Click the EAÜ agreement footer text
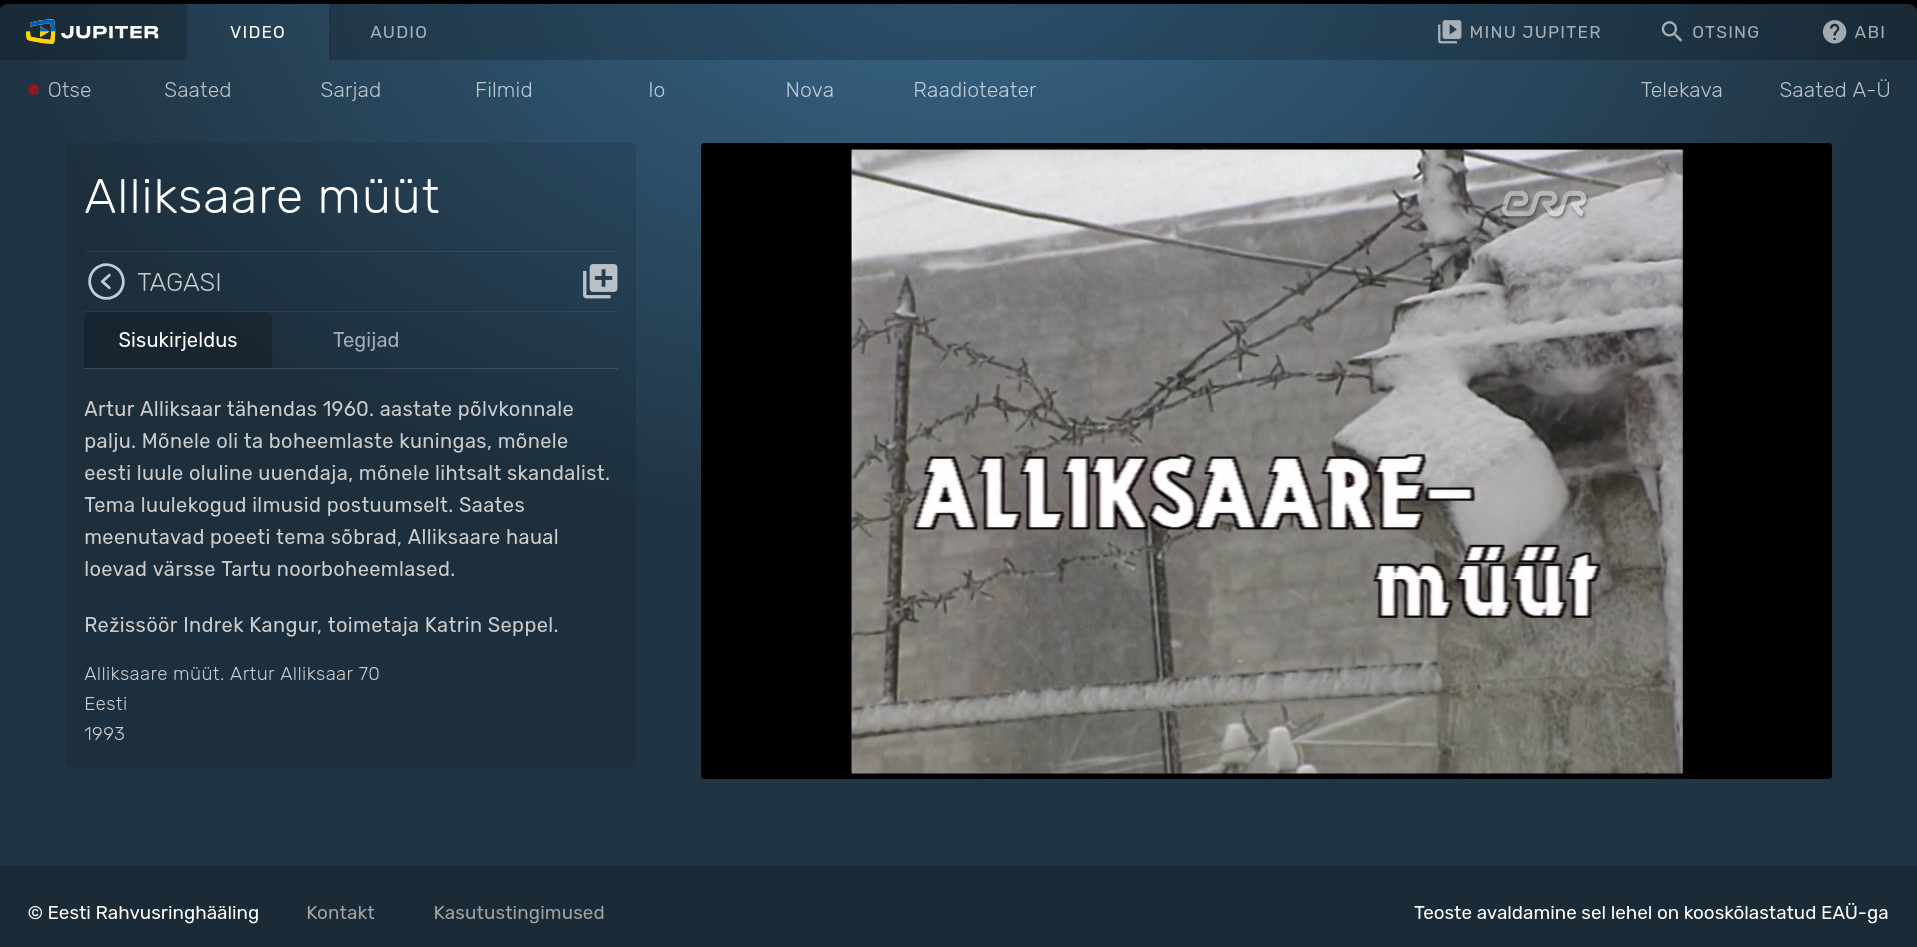Screen dimensions: 1917x947 tap(1651, 913)
